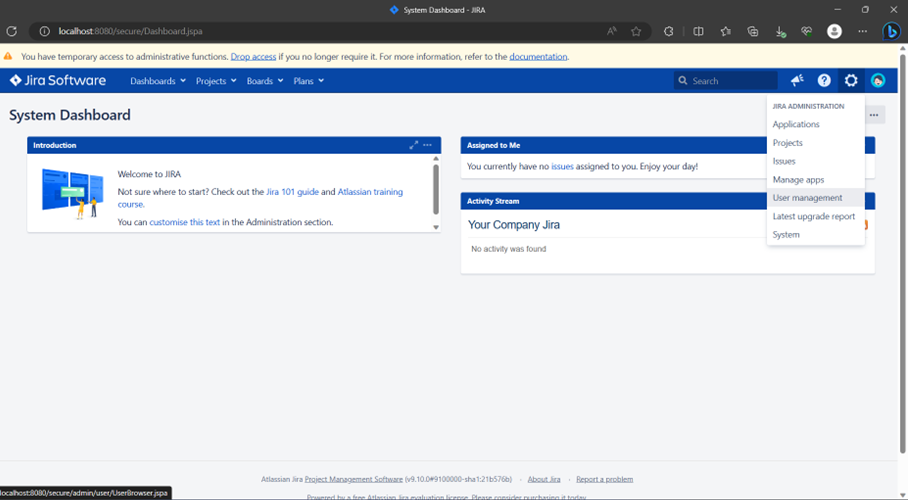Open Bing Copilot sidebar icon
The image size is (908, 500).
(891, 31)
